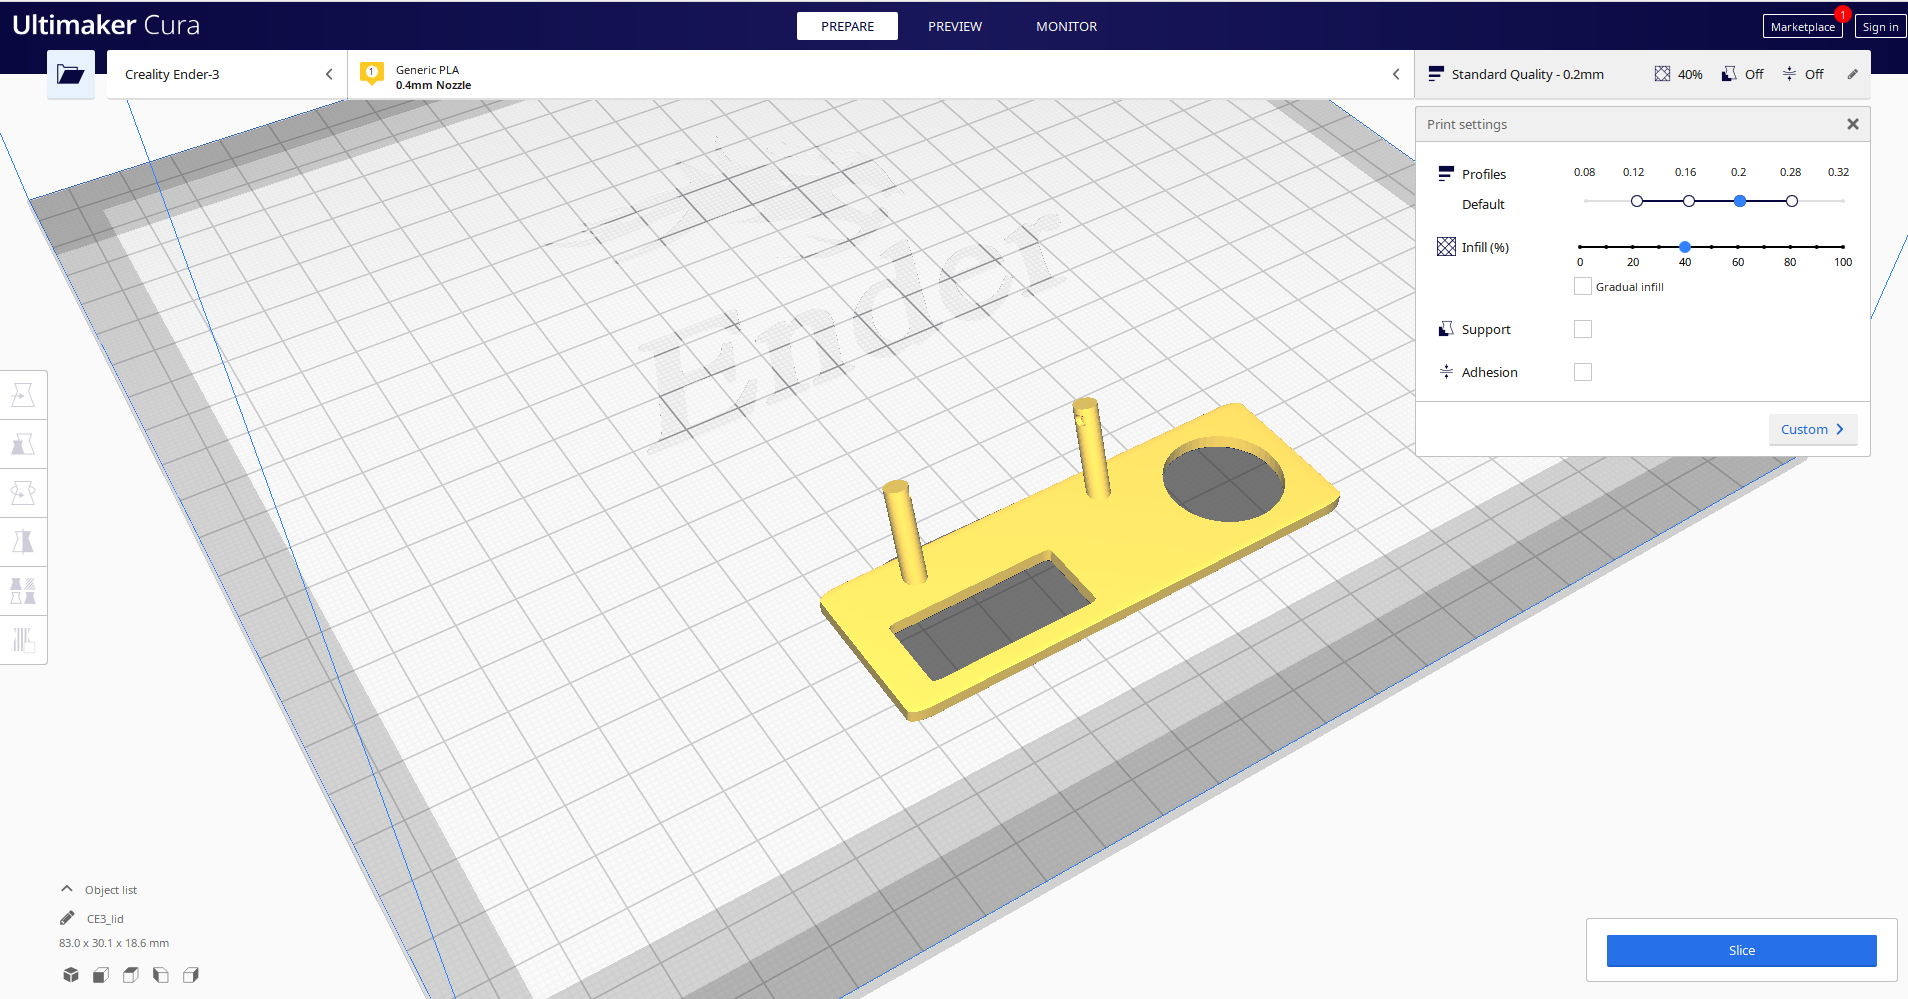Select the CE3_lid entry in Object list
The image size is (1908, 999).
click(x=105, y=919)
